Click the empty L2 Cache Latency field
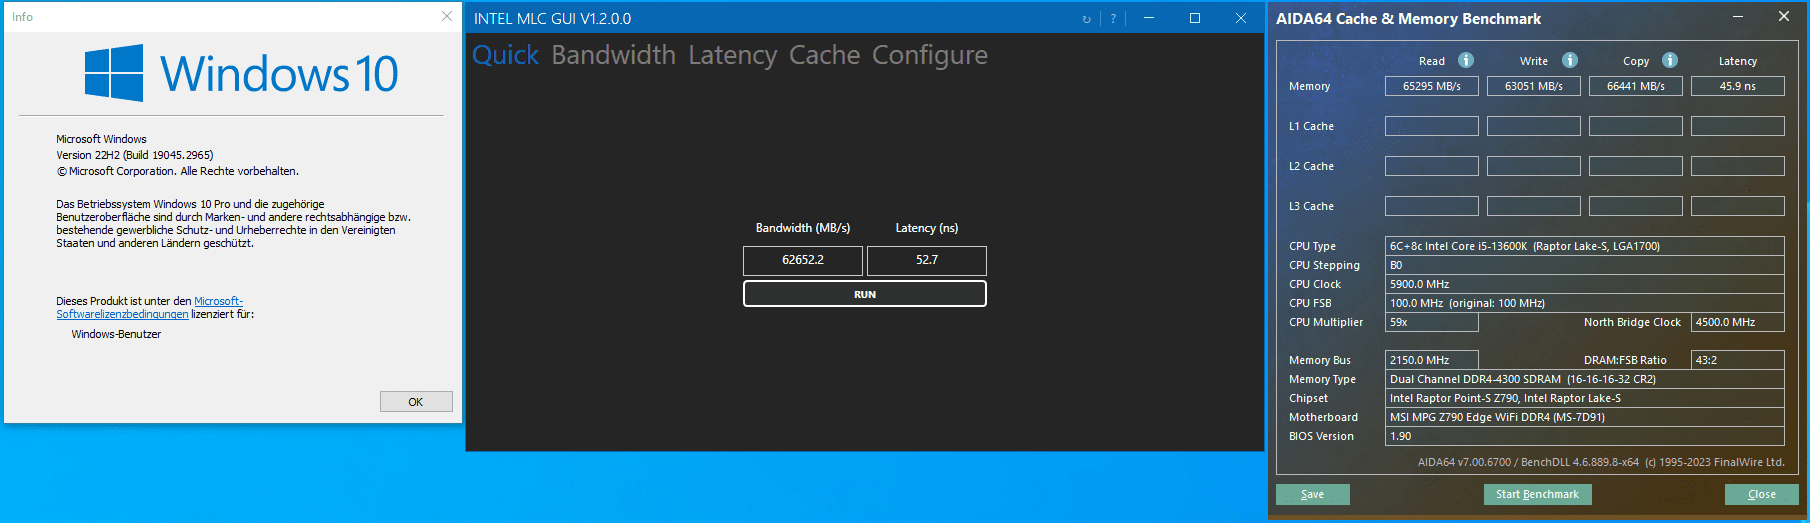This screenshot has width=1810, height=523. pyautogui.click(x=1738, y=166)
